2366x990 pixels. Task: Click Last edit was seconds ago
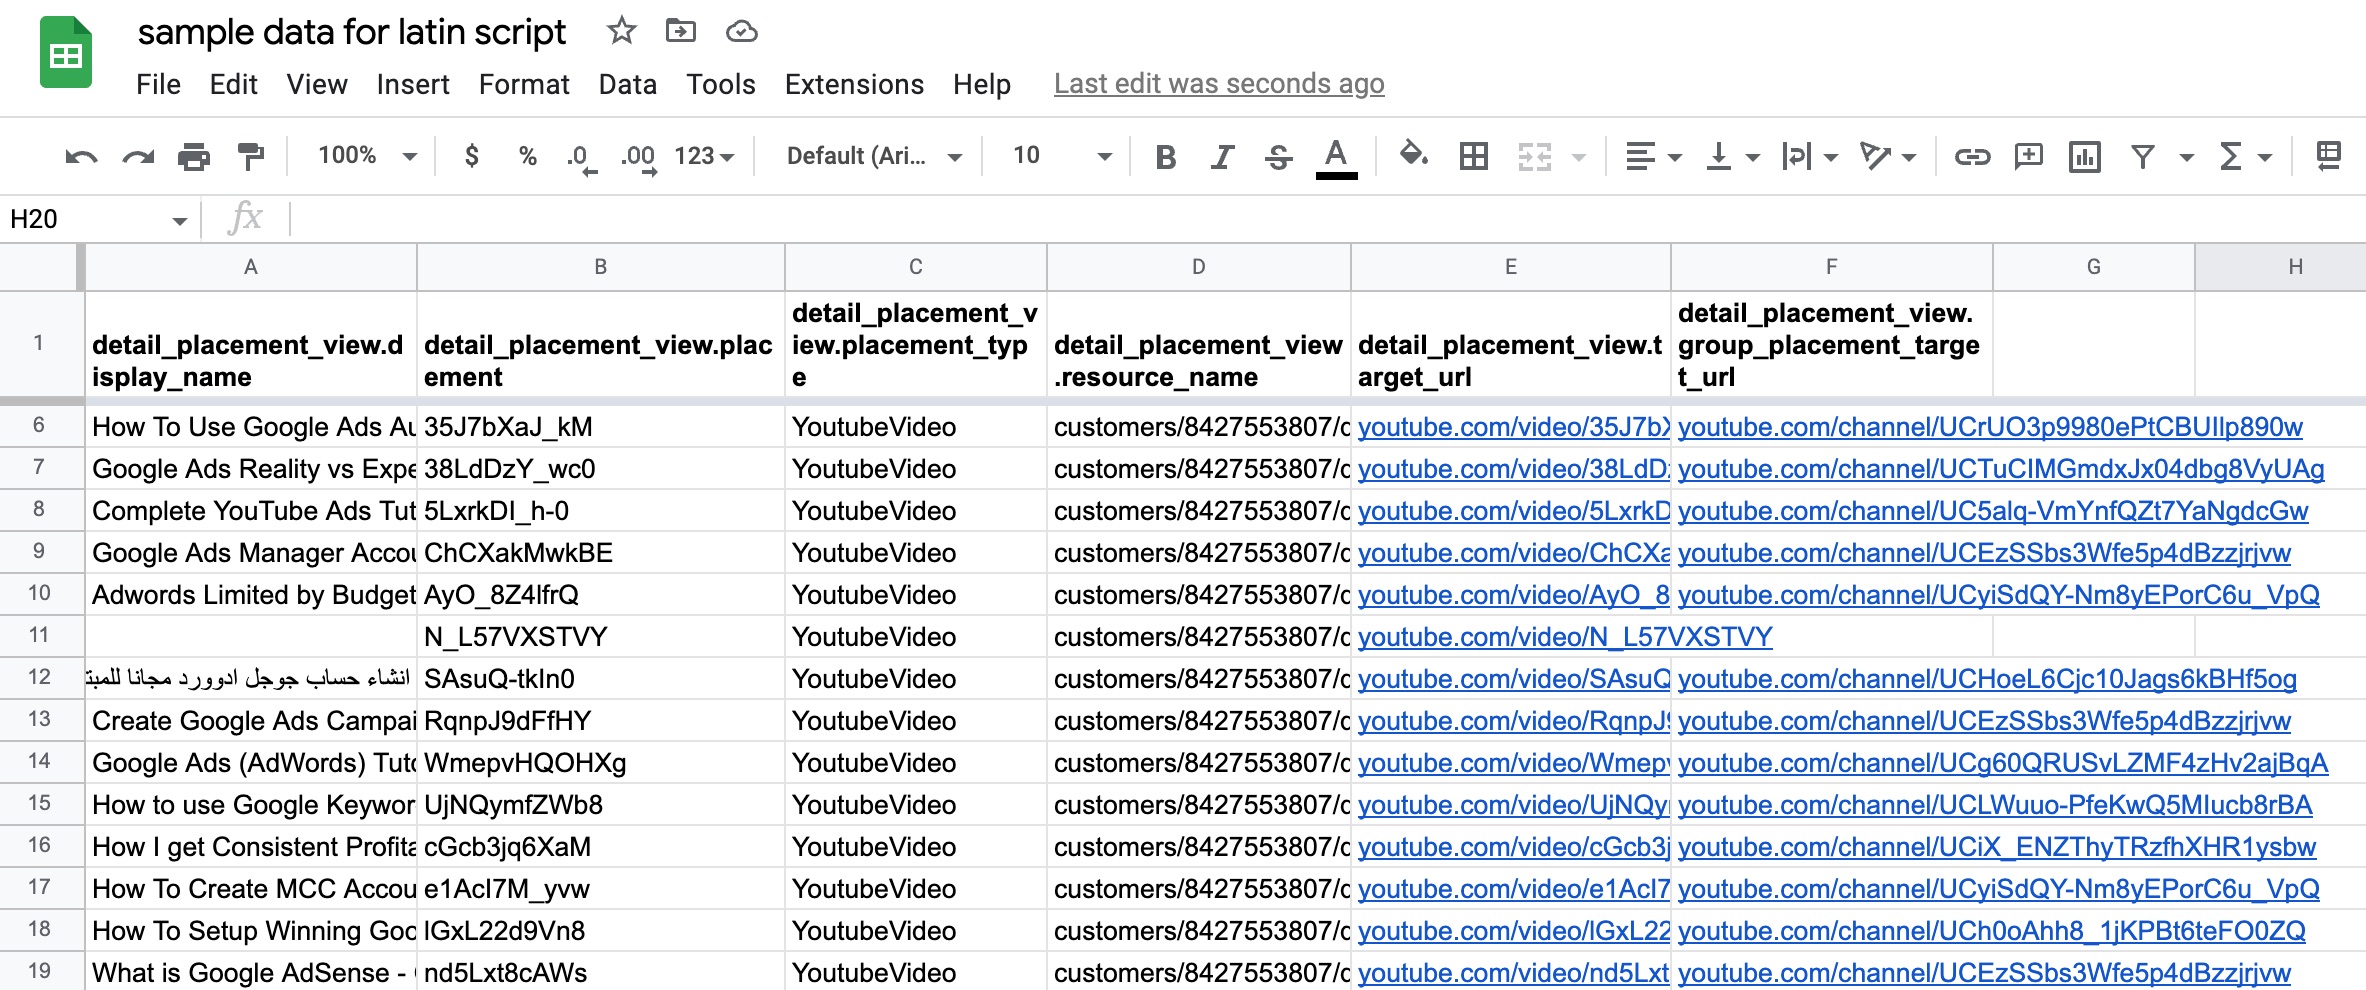click(1218, 84)
